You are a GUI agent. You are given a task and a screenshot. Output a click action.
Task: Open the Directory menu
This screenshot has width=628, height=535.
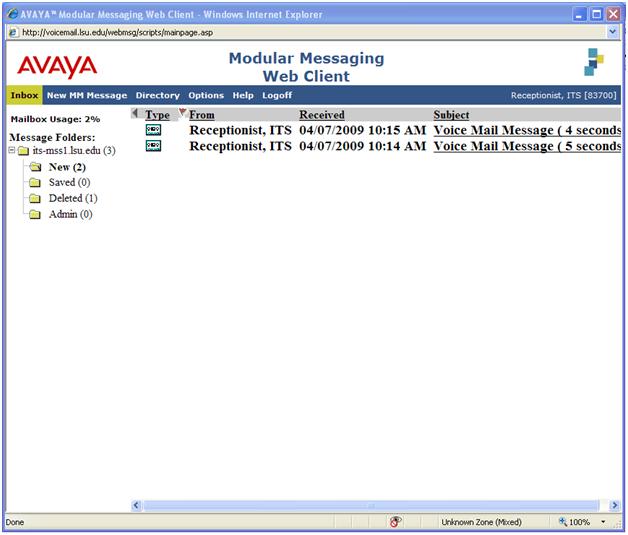tap(157, 95)
